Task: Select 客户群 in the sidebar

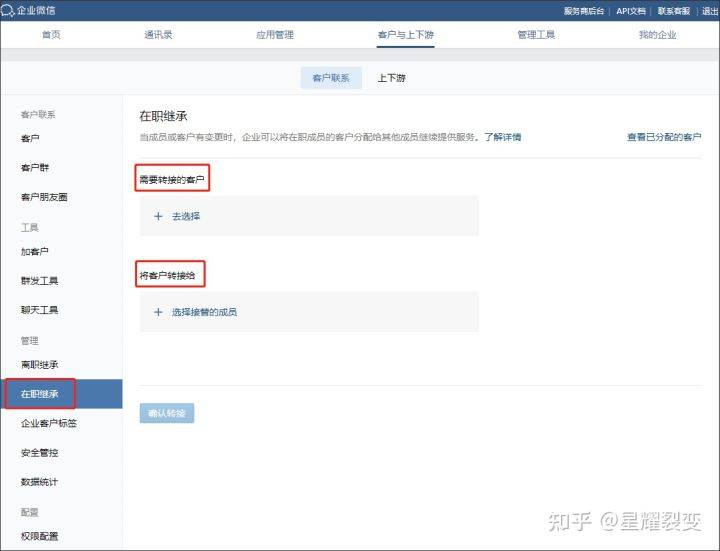Action: (x=35, y=168)
